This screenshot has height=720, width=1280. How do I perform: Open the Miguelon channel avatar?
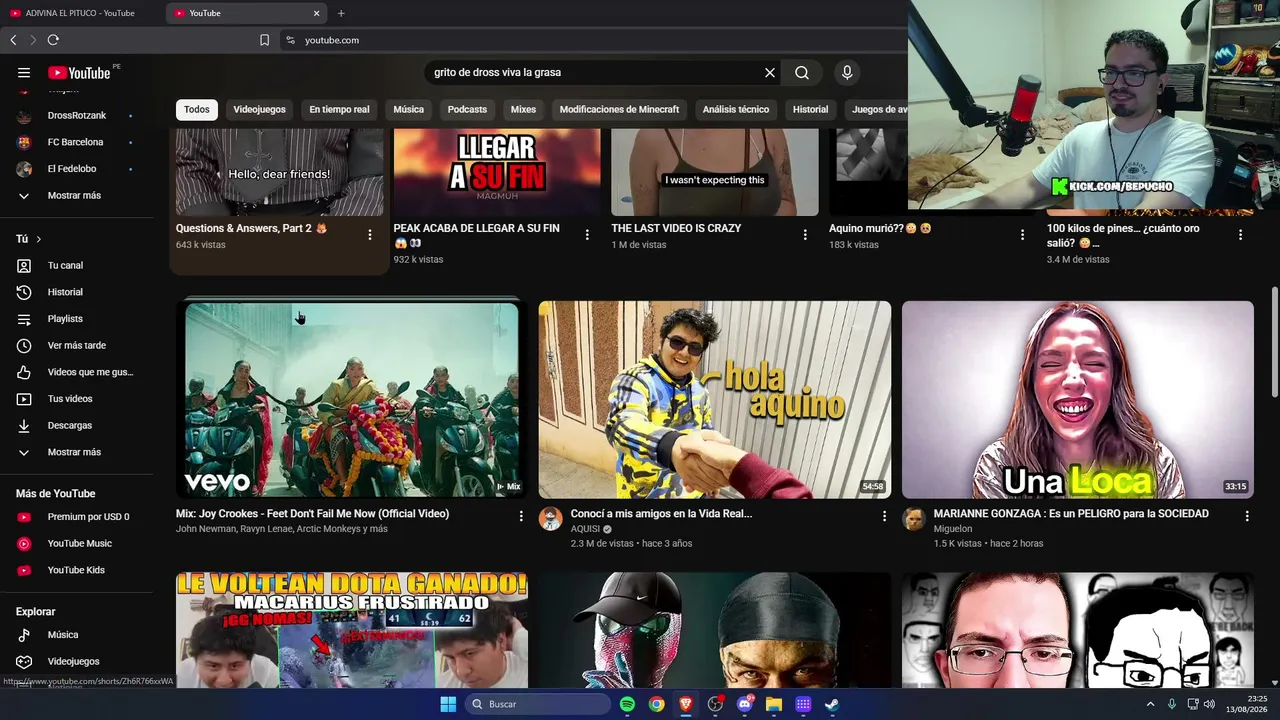[914, 518]
